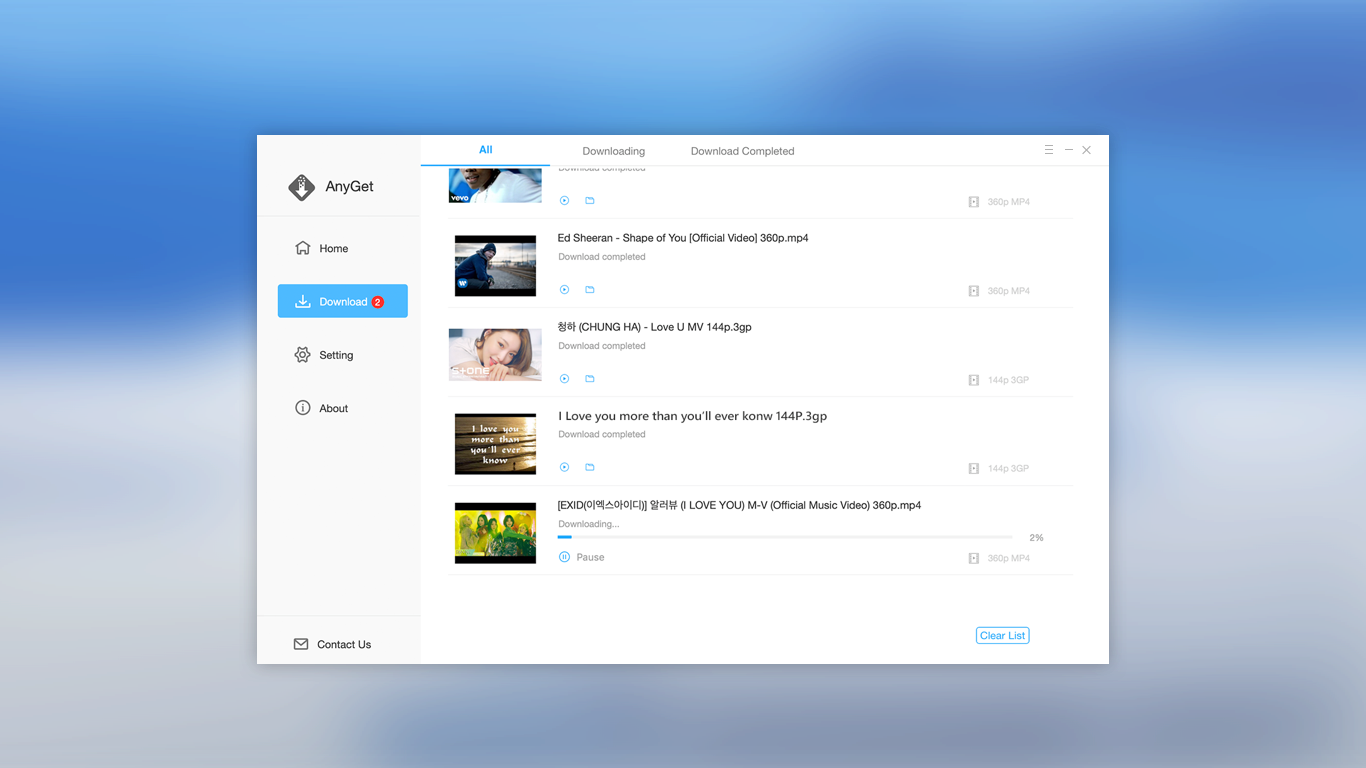The height and width of the screenshot is (768, 1366).
Task: Click film icon beside Ed Sheeran 360p MP4
Action: tap(973, 291)
